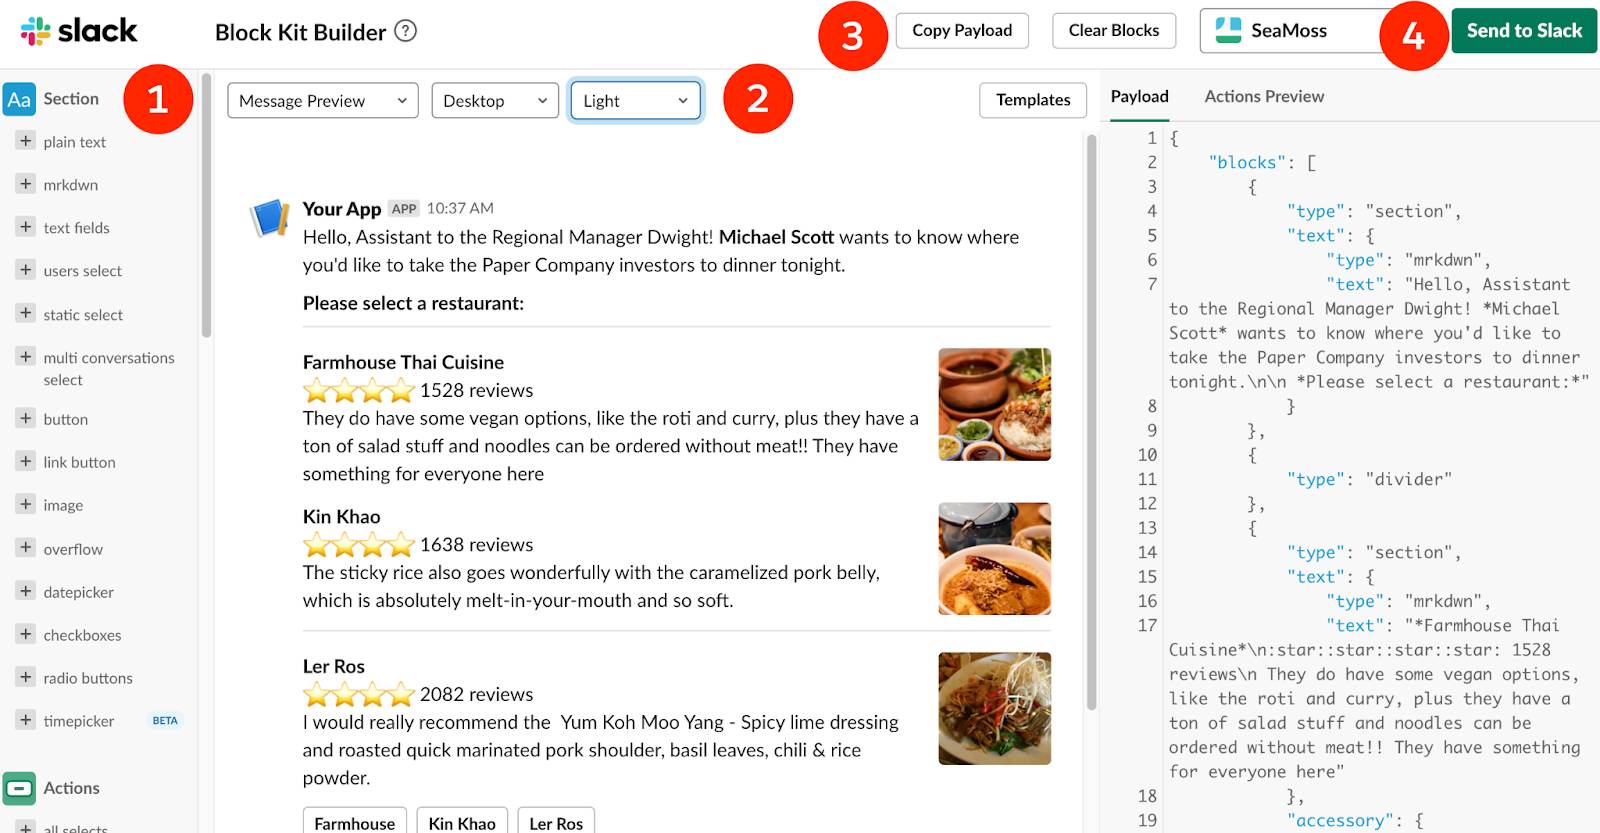Add link button block plus icon
Screen dimensions: 1600x833
26,461
